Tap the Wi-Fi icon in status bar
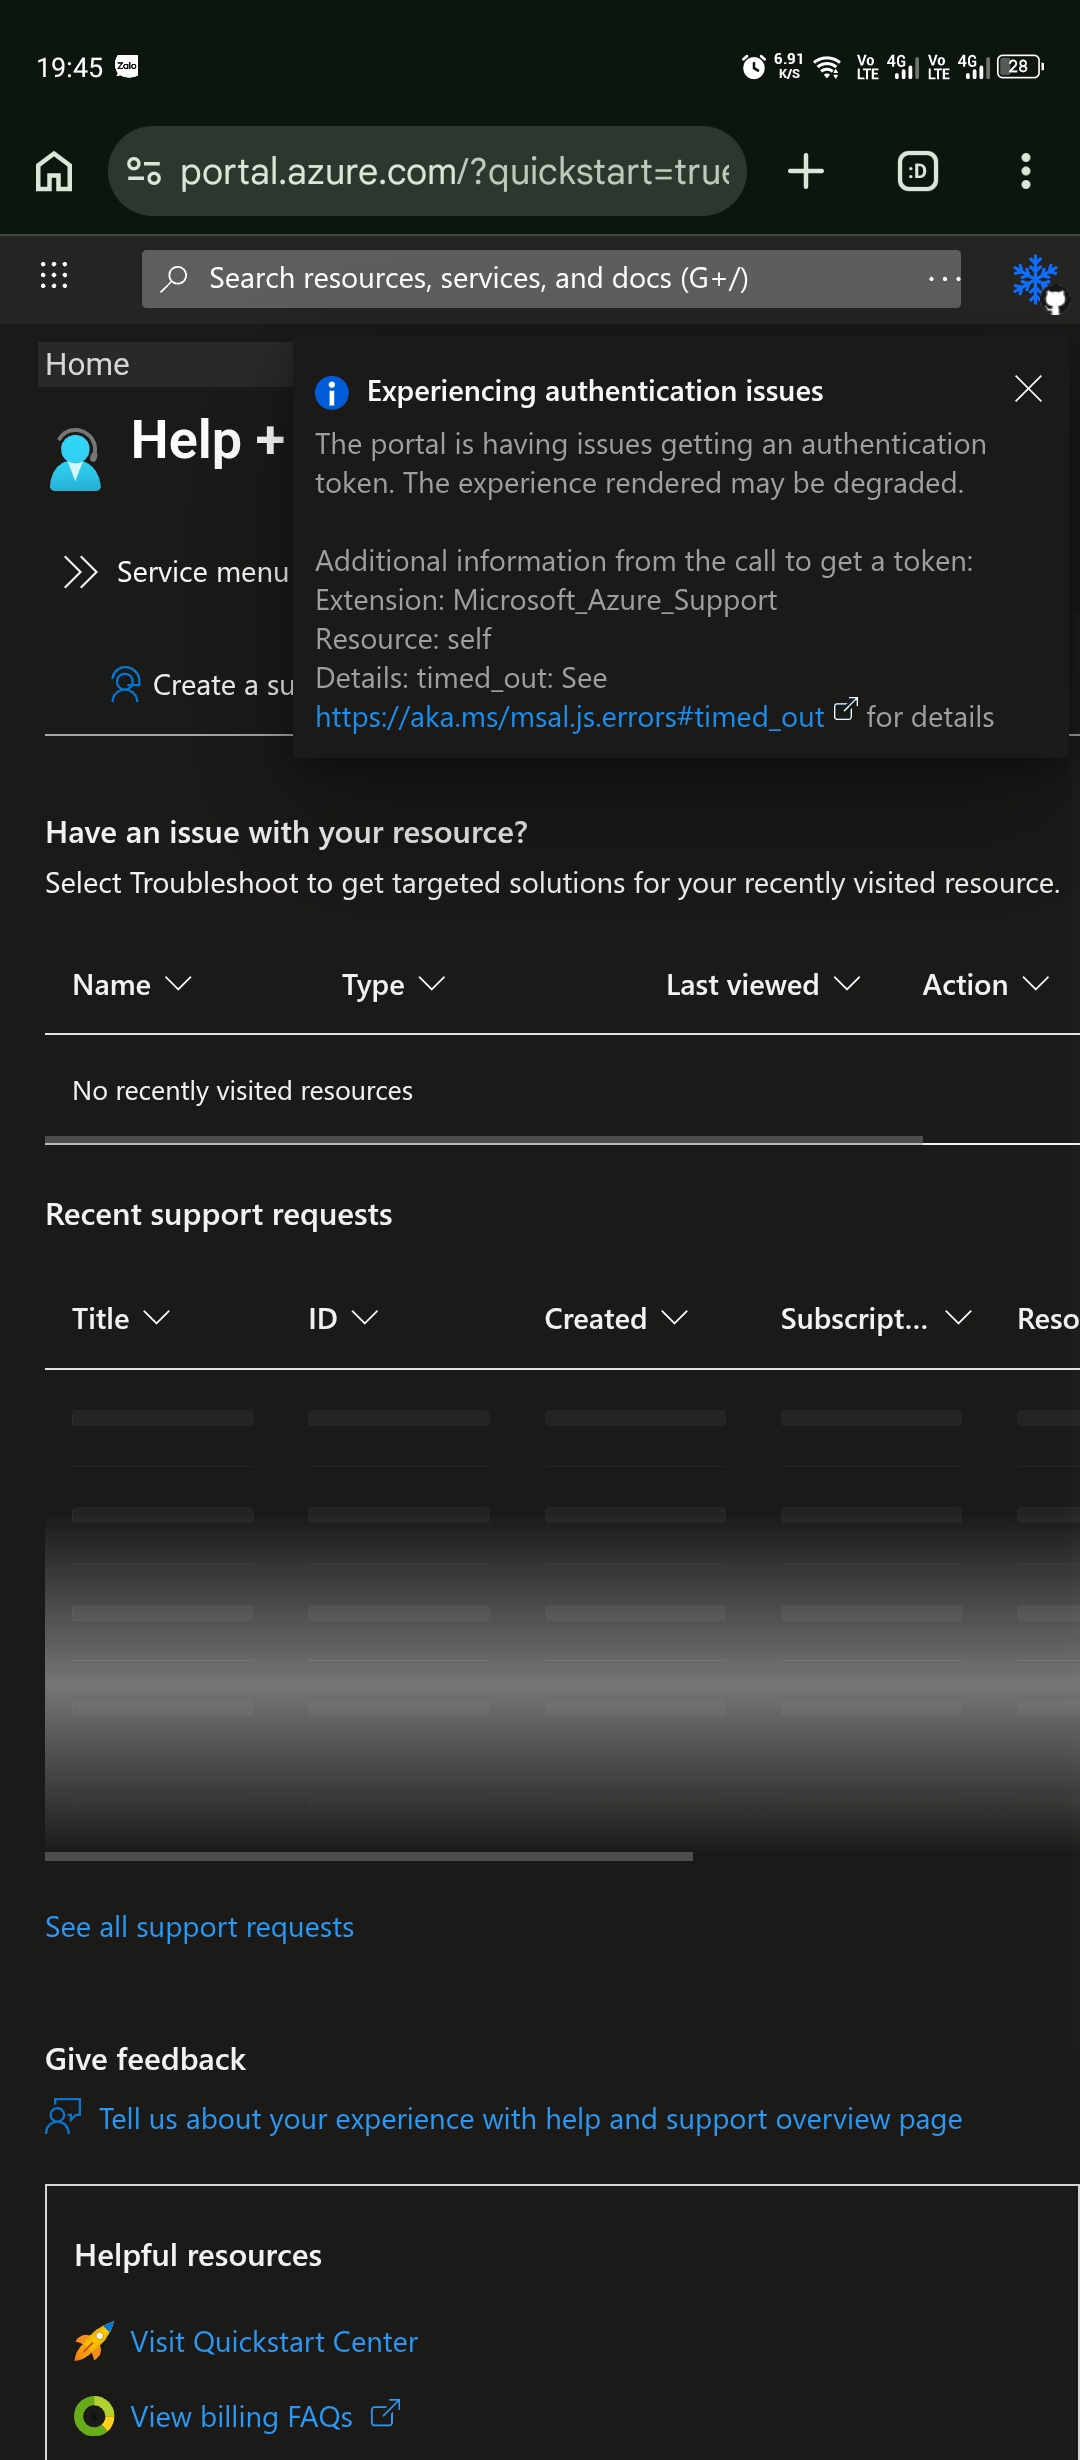 (x=827, y=67)
